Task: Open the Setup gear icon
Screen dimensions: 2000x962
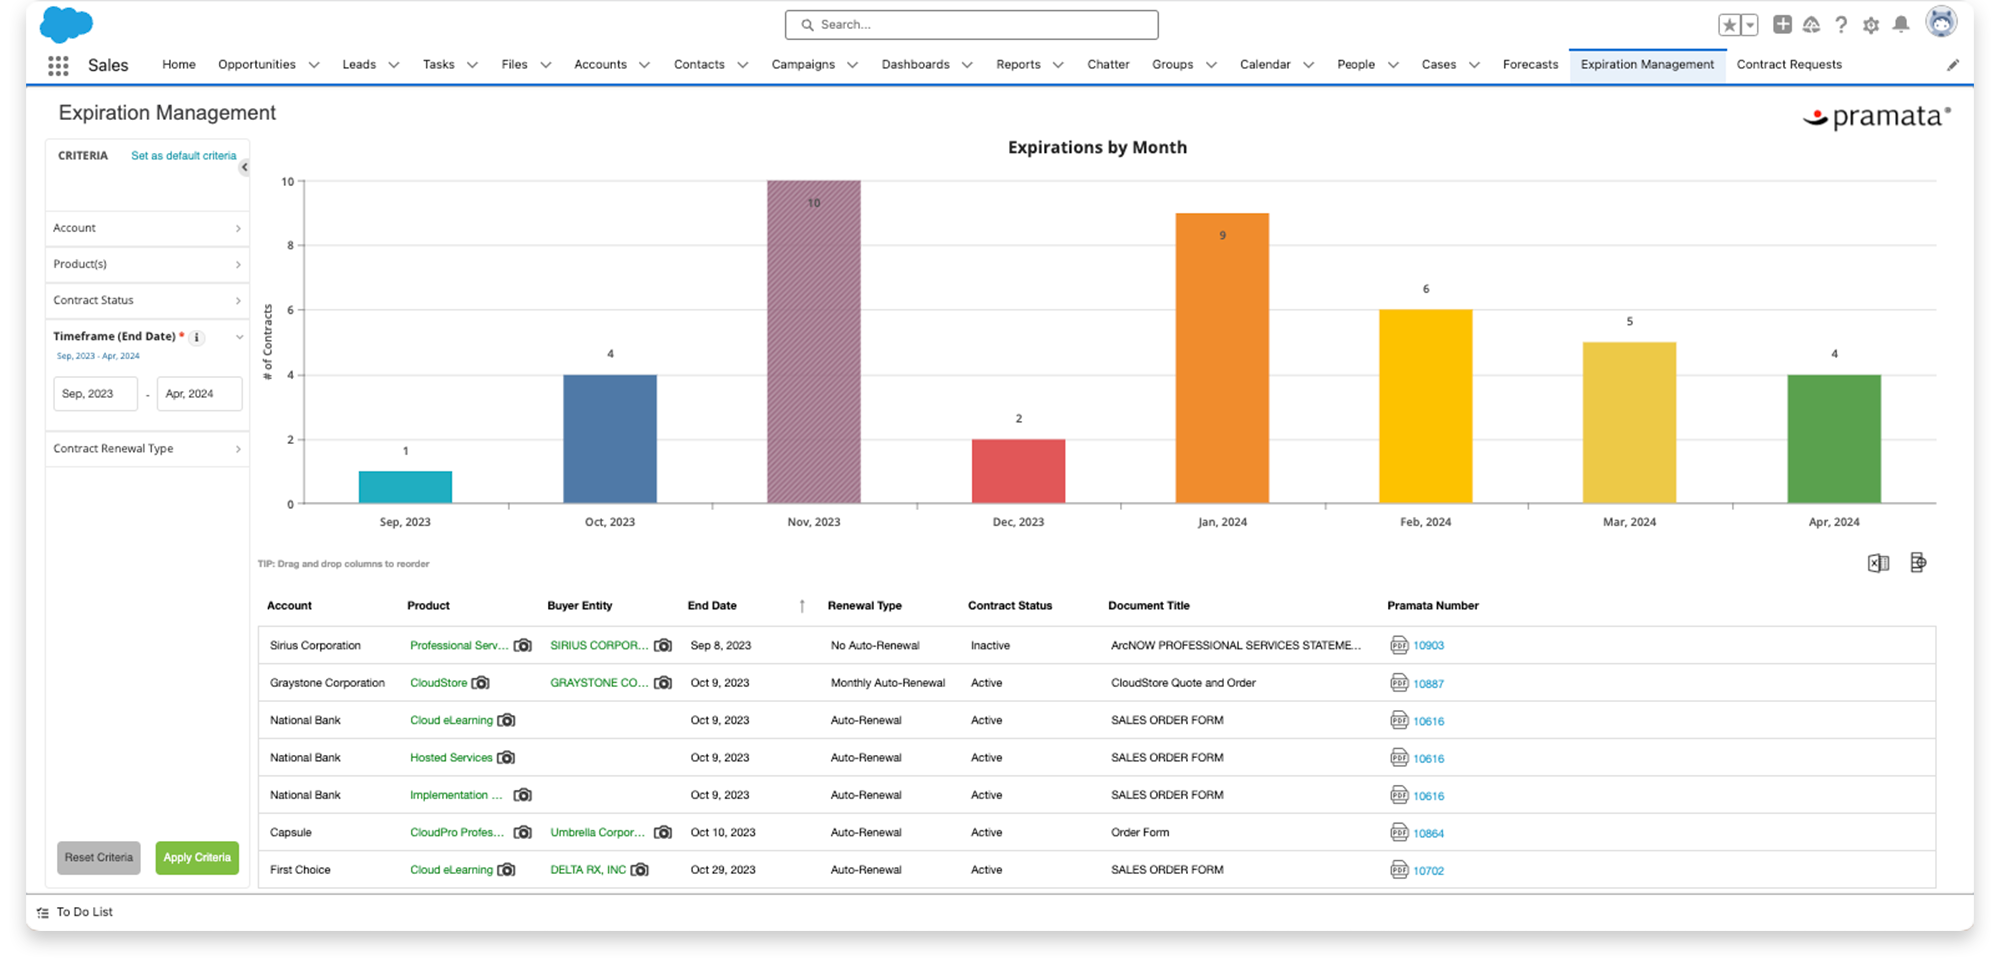Action: click(x=1871, y=25)
